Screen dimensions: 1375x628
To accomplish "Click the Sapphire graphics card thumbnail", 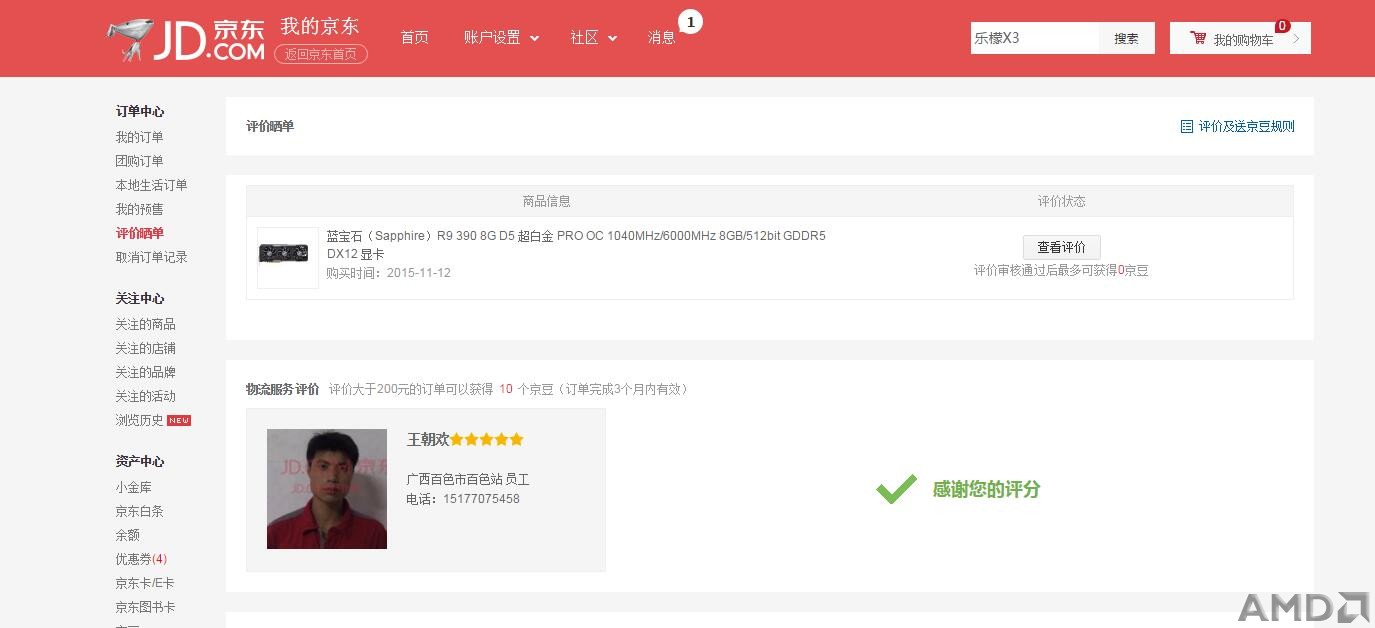I will [x=288, y=258].
